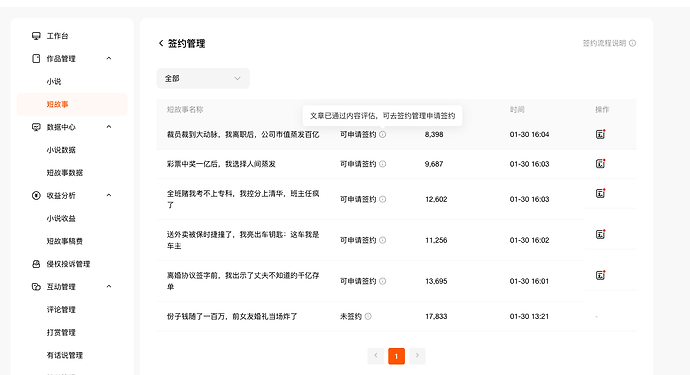
Task: Click the 互动管理 comment icon
Action: pos(36,287)
